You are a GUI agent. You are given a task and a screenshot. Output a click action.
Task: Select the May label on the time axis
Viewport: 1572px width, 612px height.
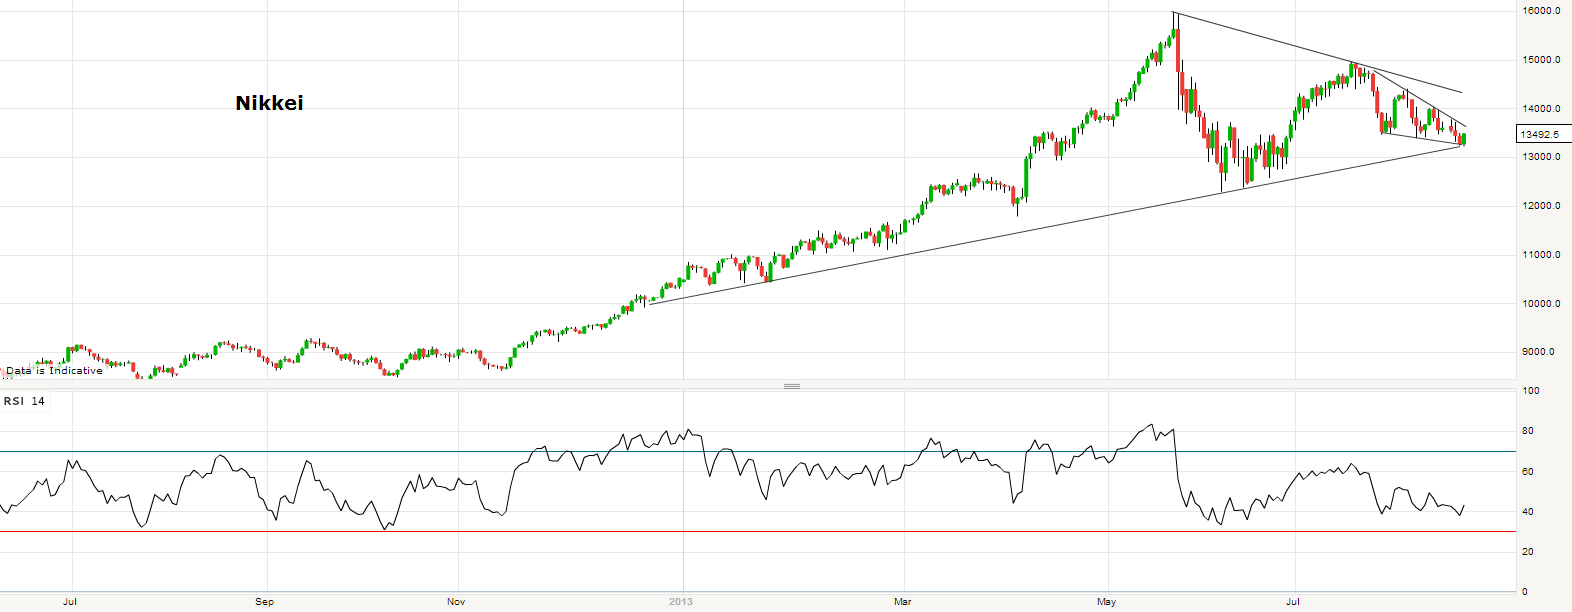click(x=1106, y=601)
